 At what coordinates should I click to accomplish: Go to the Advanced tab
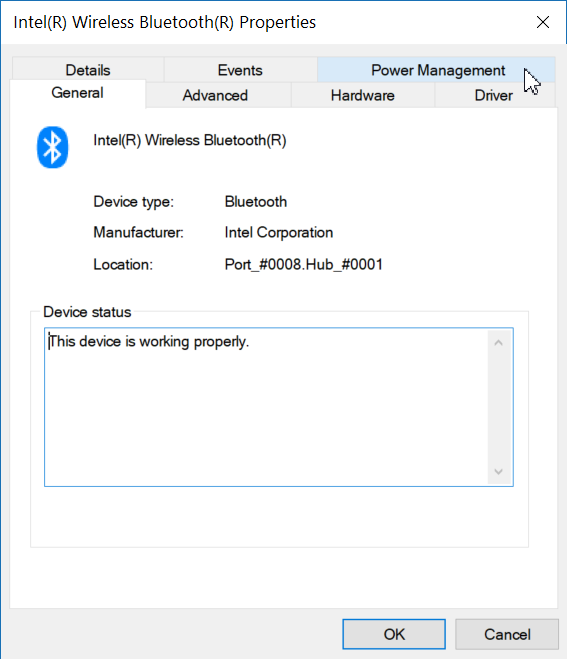215,95
